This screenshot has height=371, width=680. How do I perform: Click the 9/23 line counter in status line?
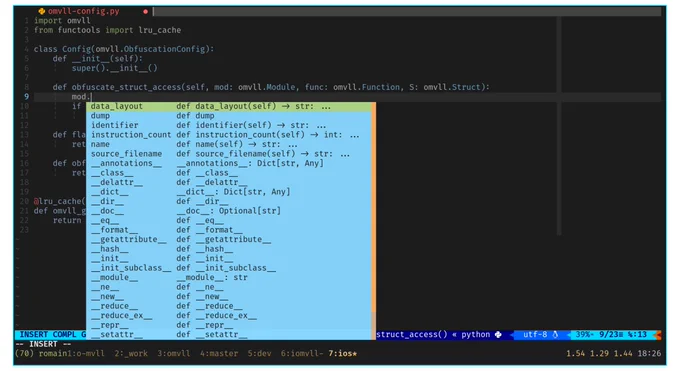(612, 335)
